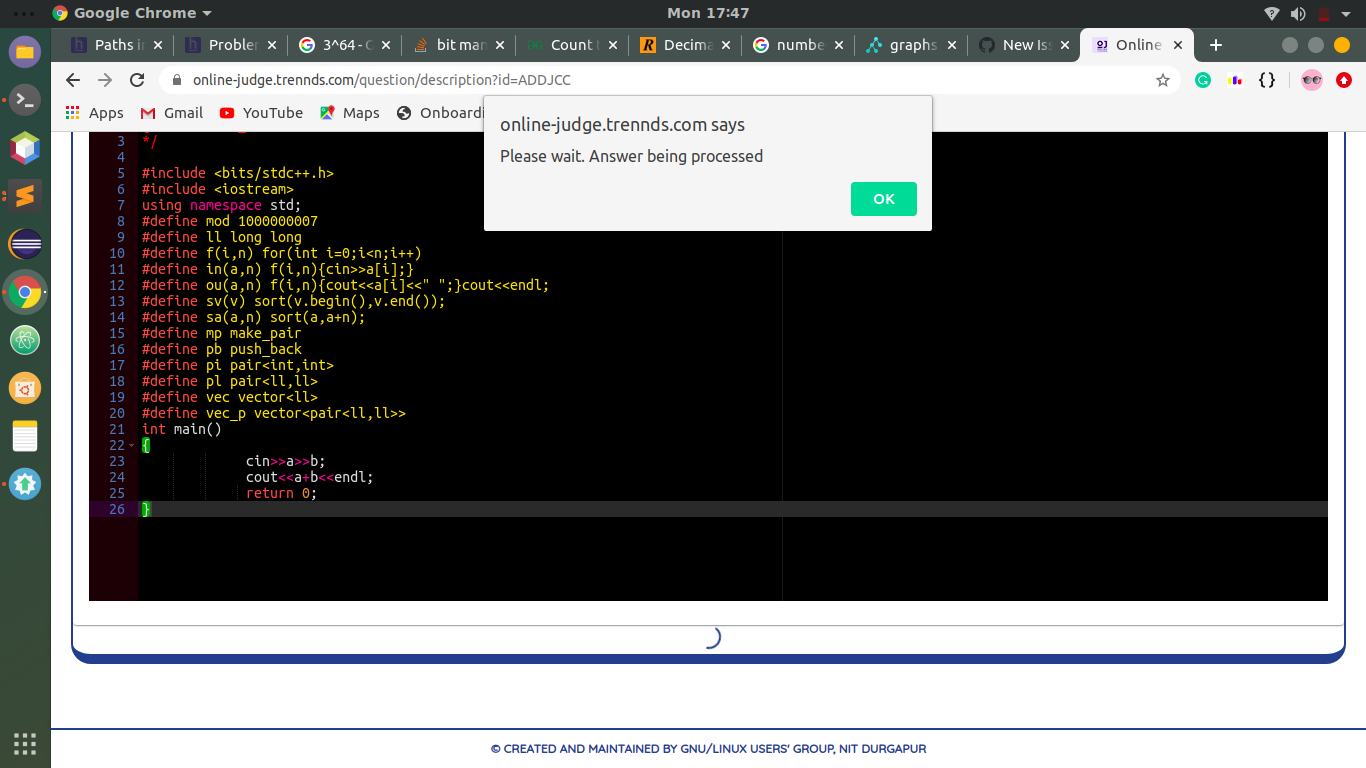Collapse code fold marker on line 22

point(132,445)
